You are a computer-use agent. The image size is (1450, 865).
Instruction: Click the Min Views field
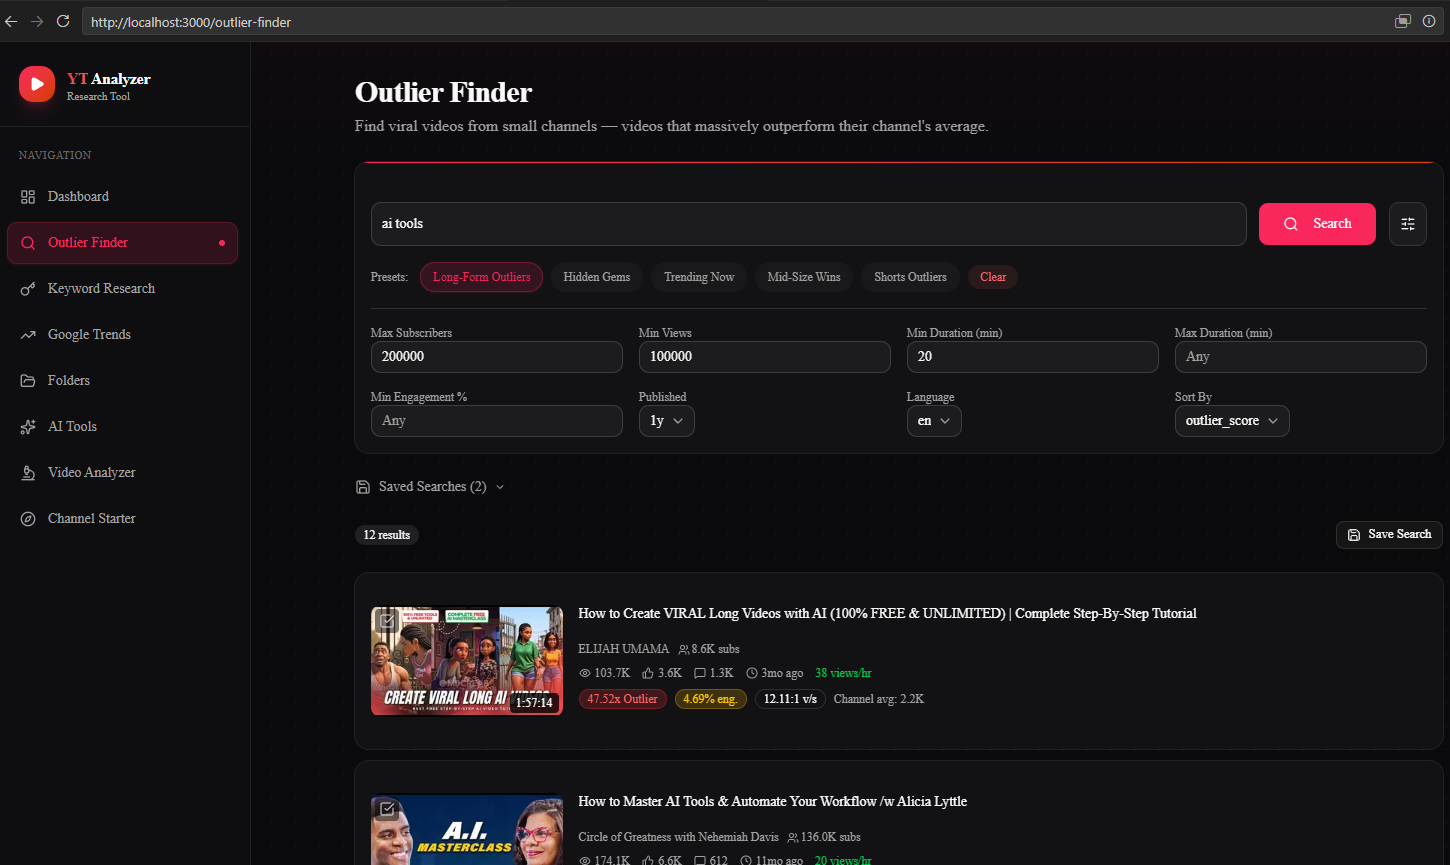[x=764, y=357]
